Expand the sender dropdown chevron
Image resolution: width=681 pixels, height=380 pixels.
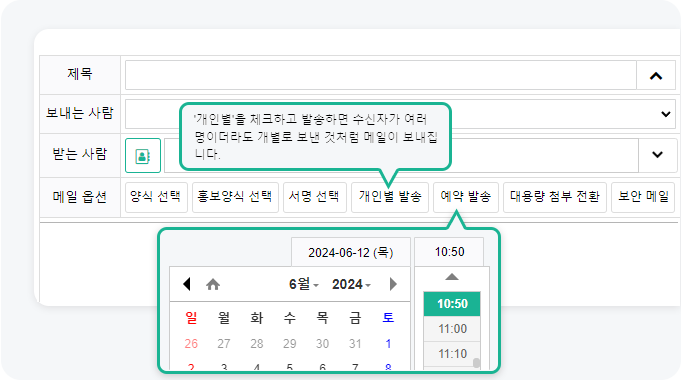(x=665, y=114)
